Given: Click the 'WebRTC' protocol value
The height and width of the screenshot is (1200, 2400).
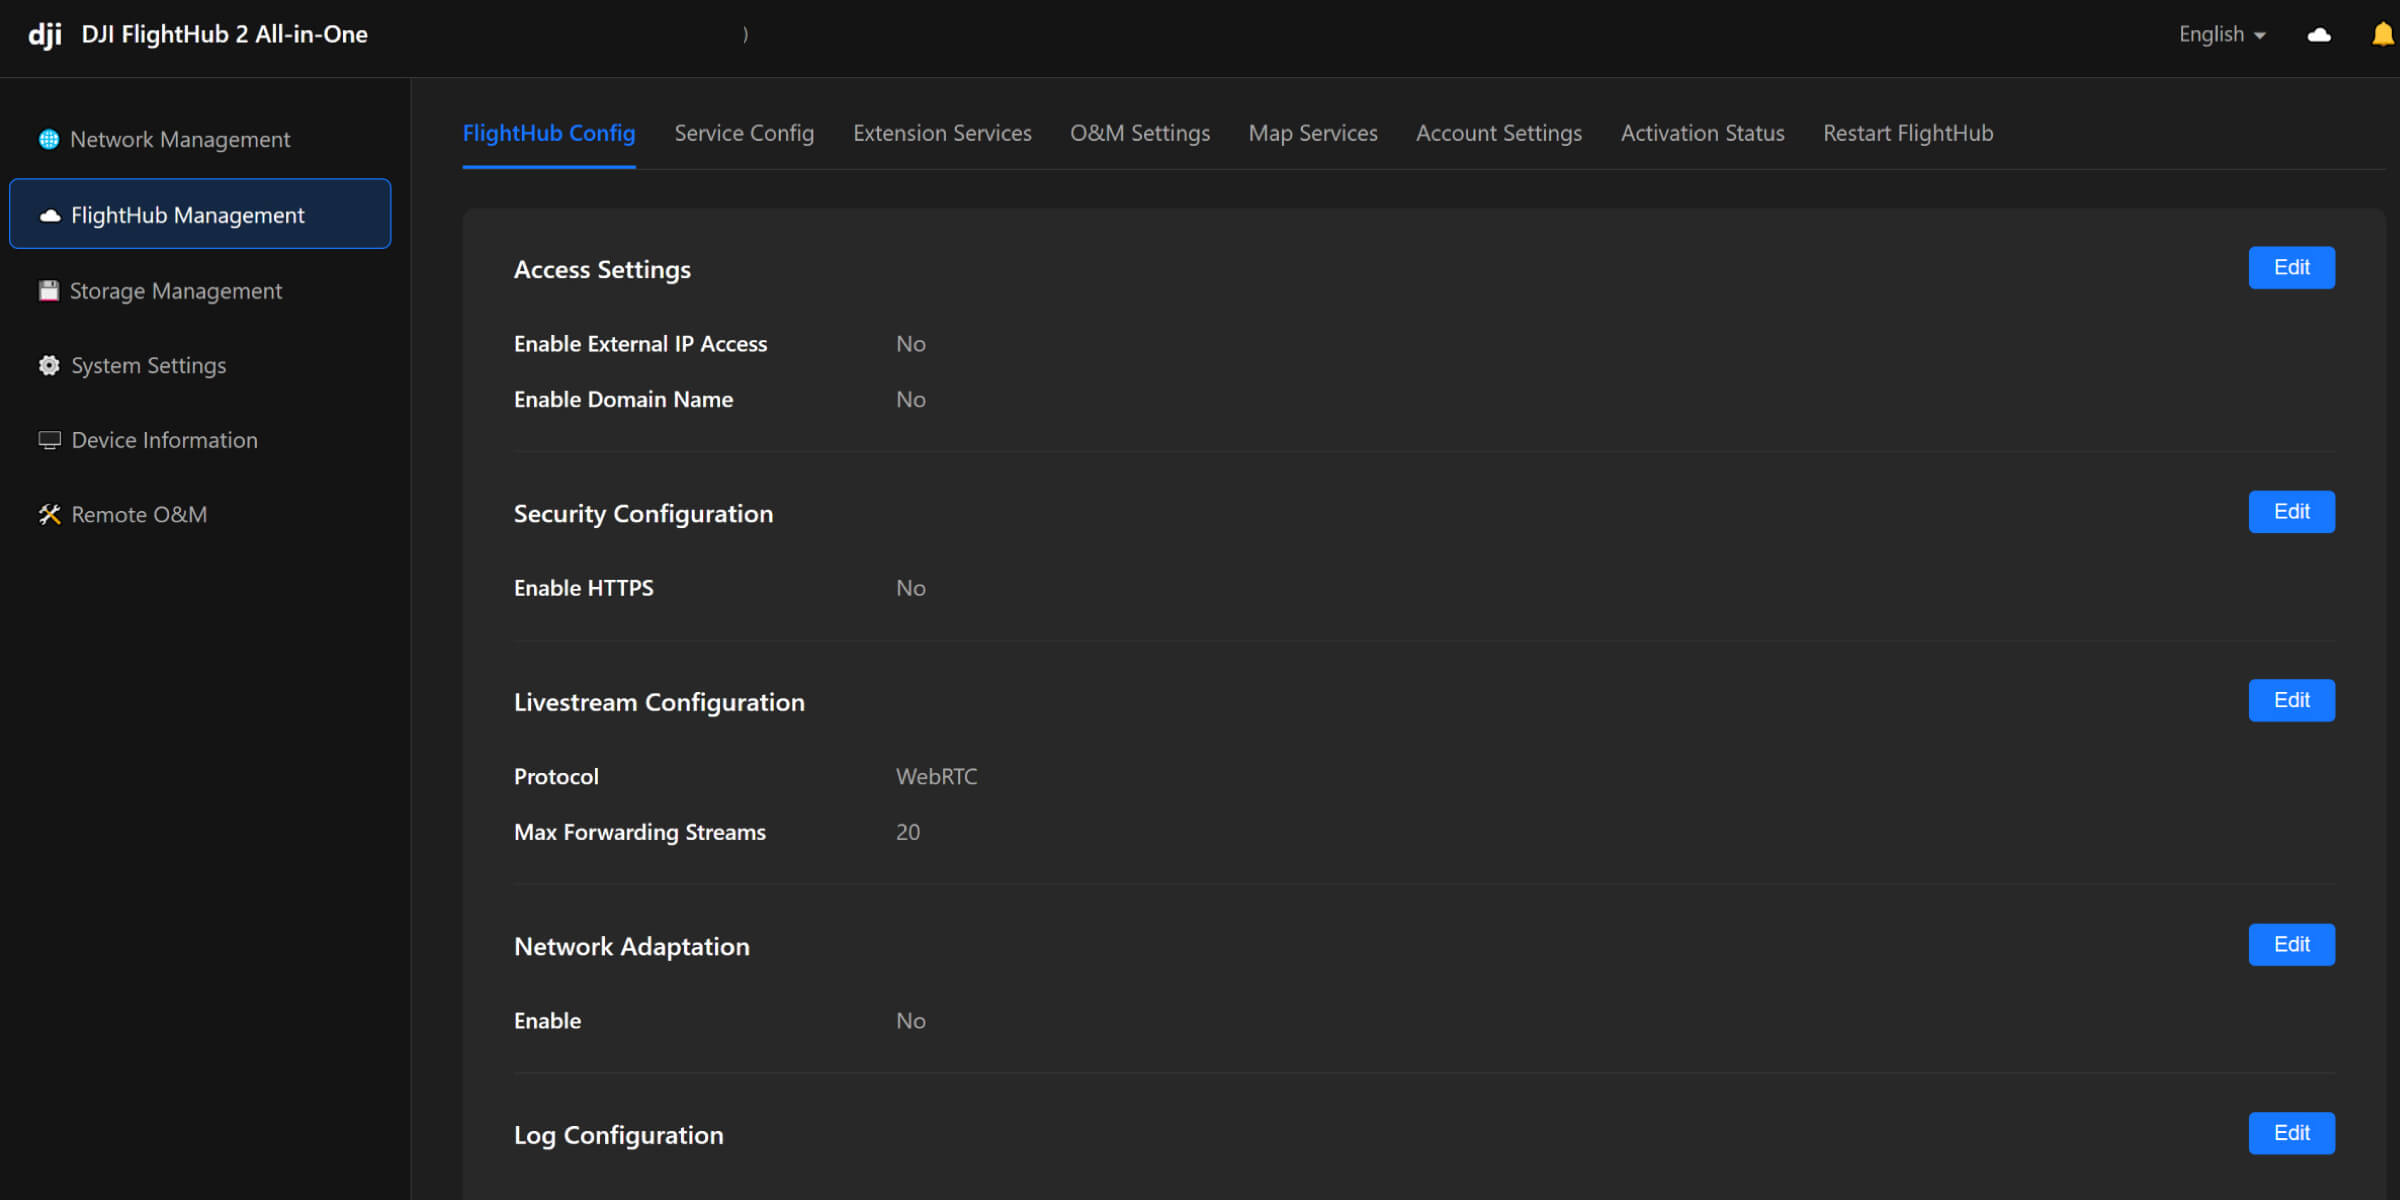Looking at the screenshot, I should [x=936, y=777].
